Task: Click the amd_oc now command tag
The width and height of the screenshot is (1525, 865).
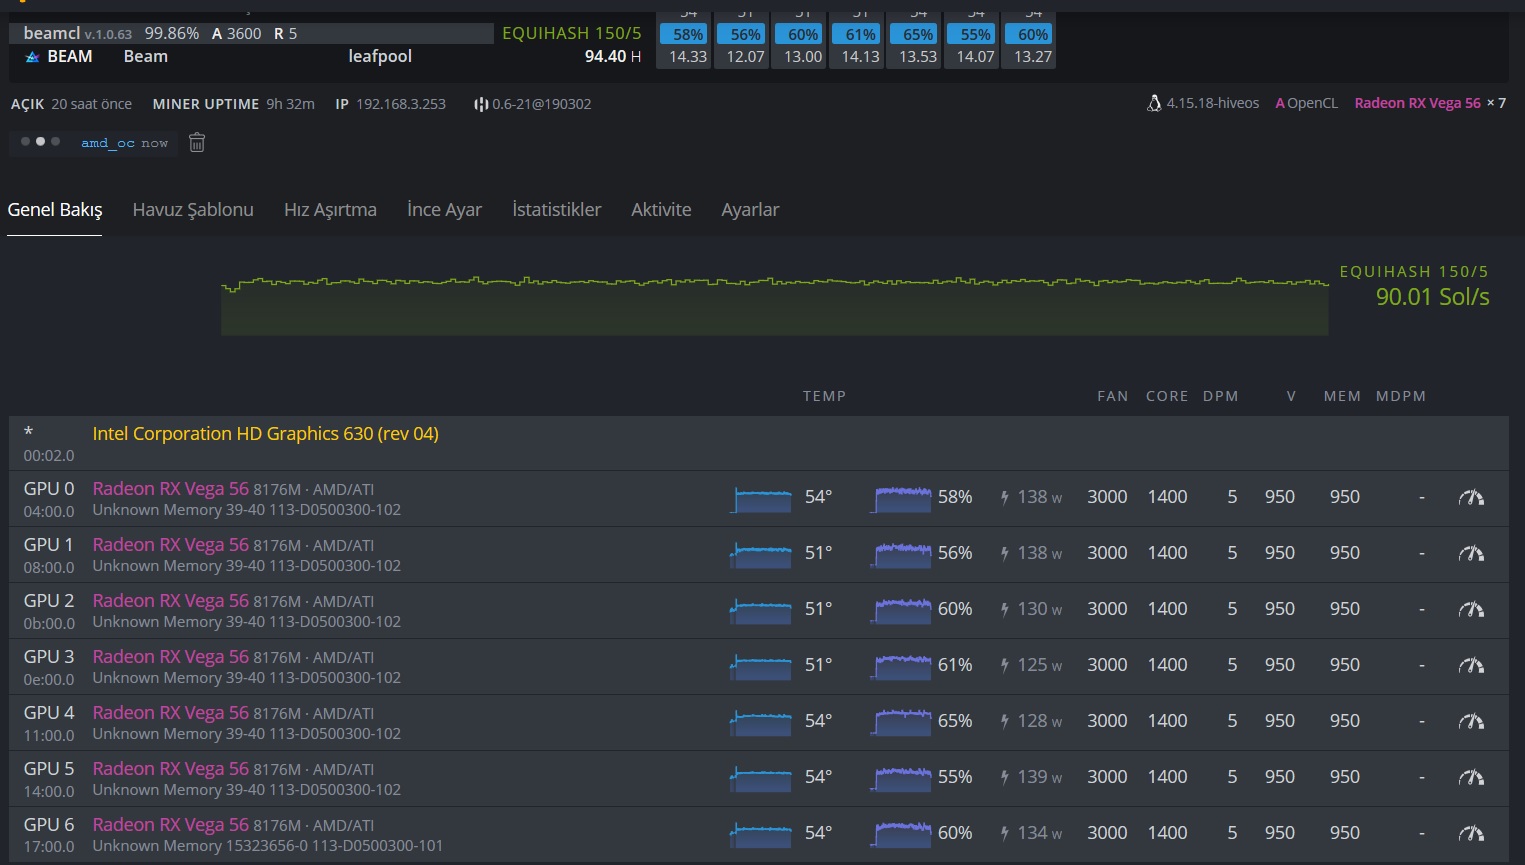Action: [124, 143]
